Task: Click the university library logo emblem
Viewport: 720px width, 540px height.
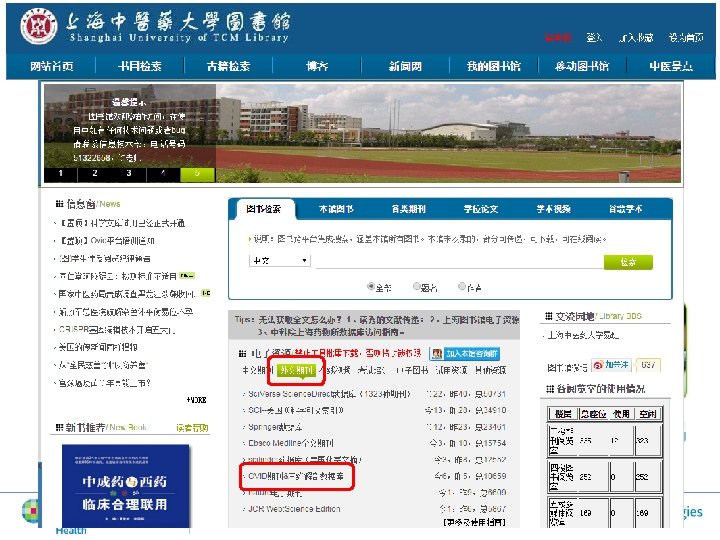Action: click(x=39, y=26)
